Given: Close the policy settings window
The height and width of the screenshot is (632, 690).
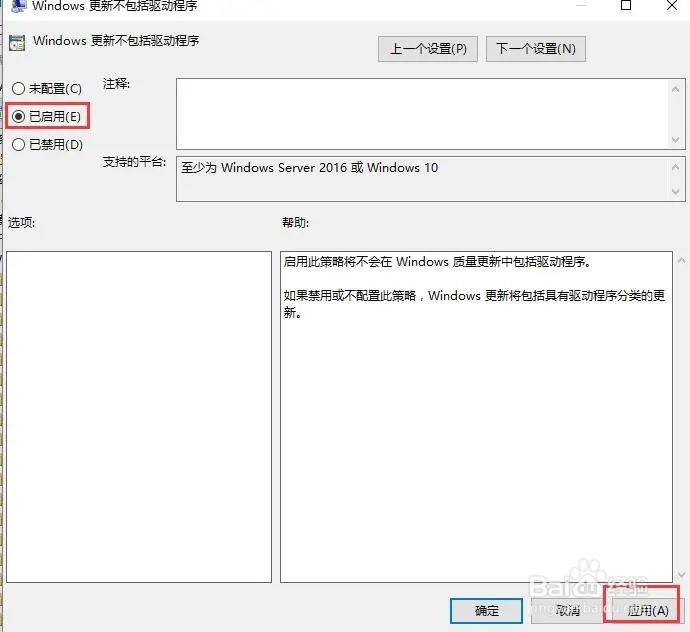Looking at the screenshot, I should pyautogui.click(x=672, y=5).
